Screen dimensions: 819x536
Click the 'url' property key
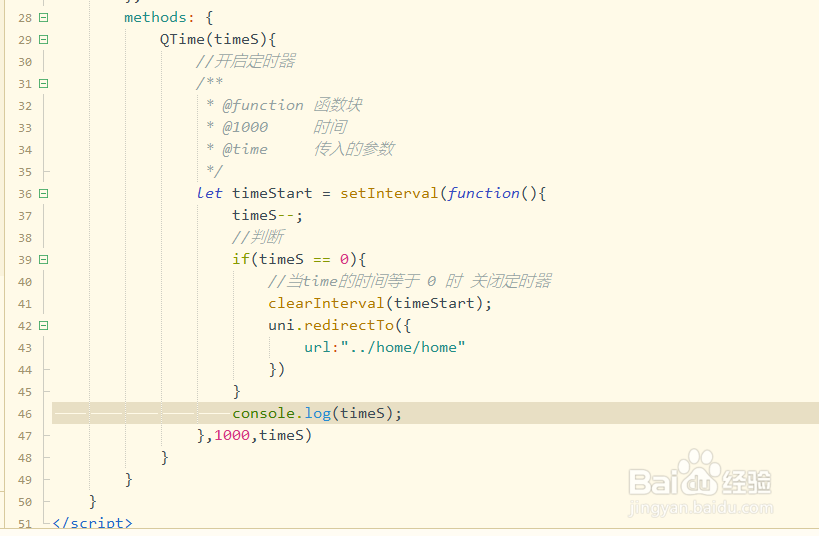click(x=318, y=347)
